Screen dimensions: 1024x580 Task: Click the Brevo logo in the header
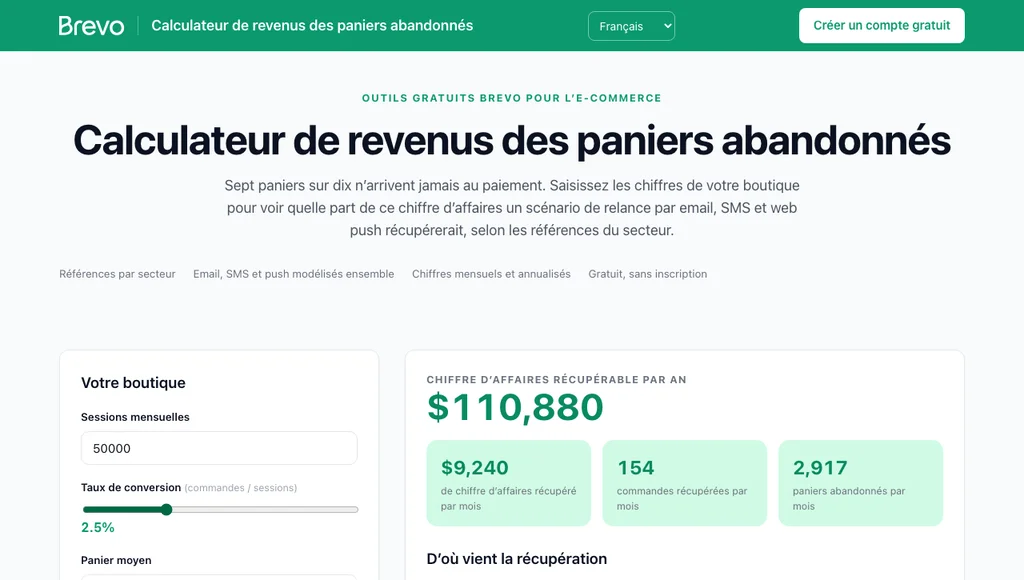91,25
